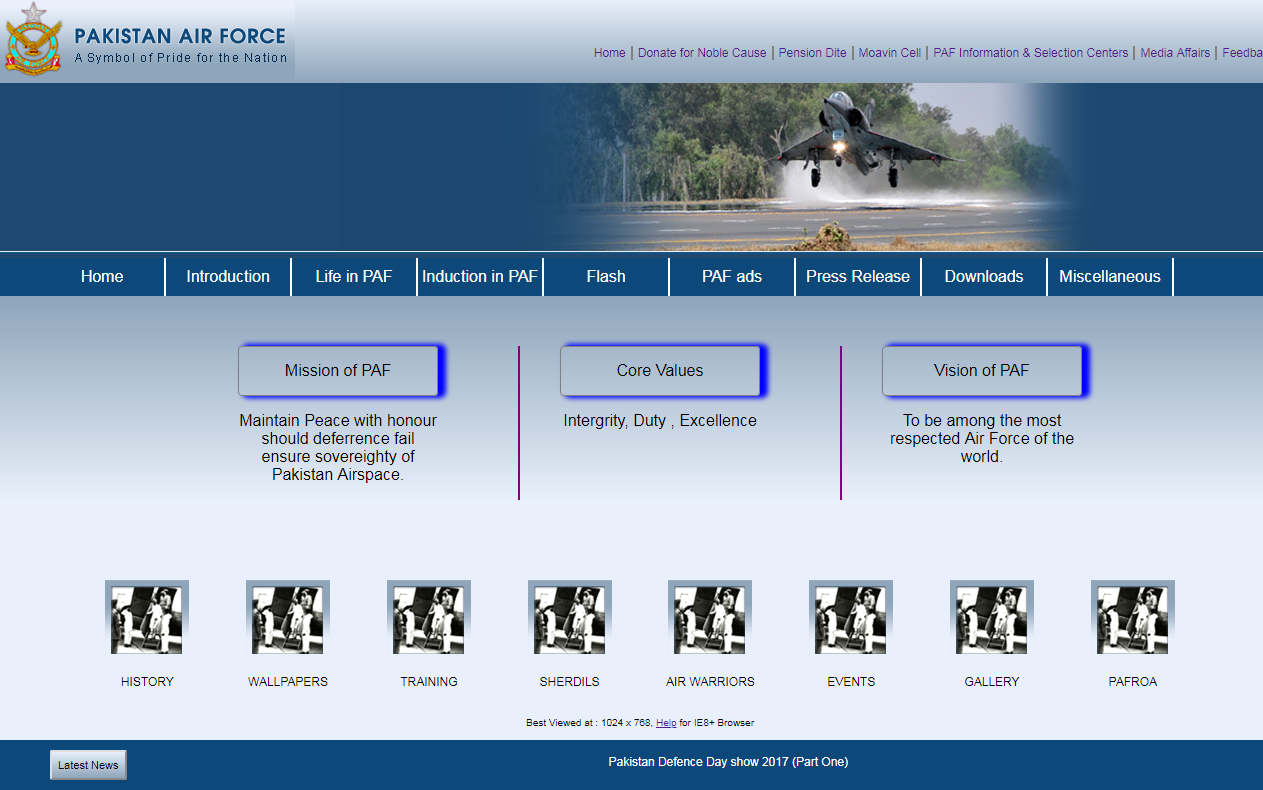Open the AIR WARRIORS thumbnail icon

pos(710,617)
